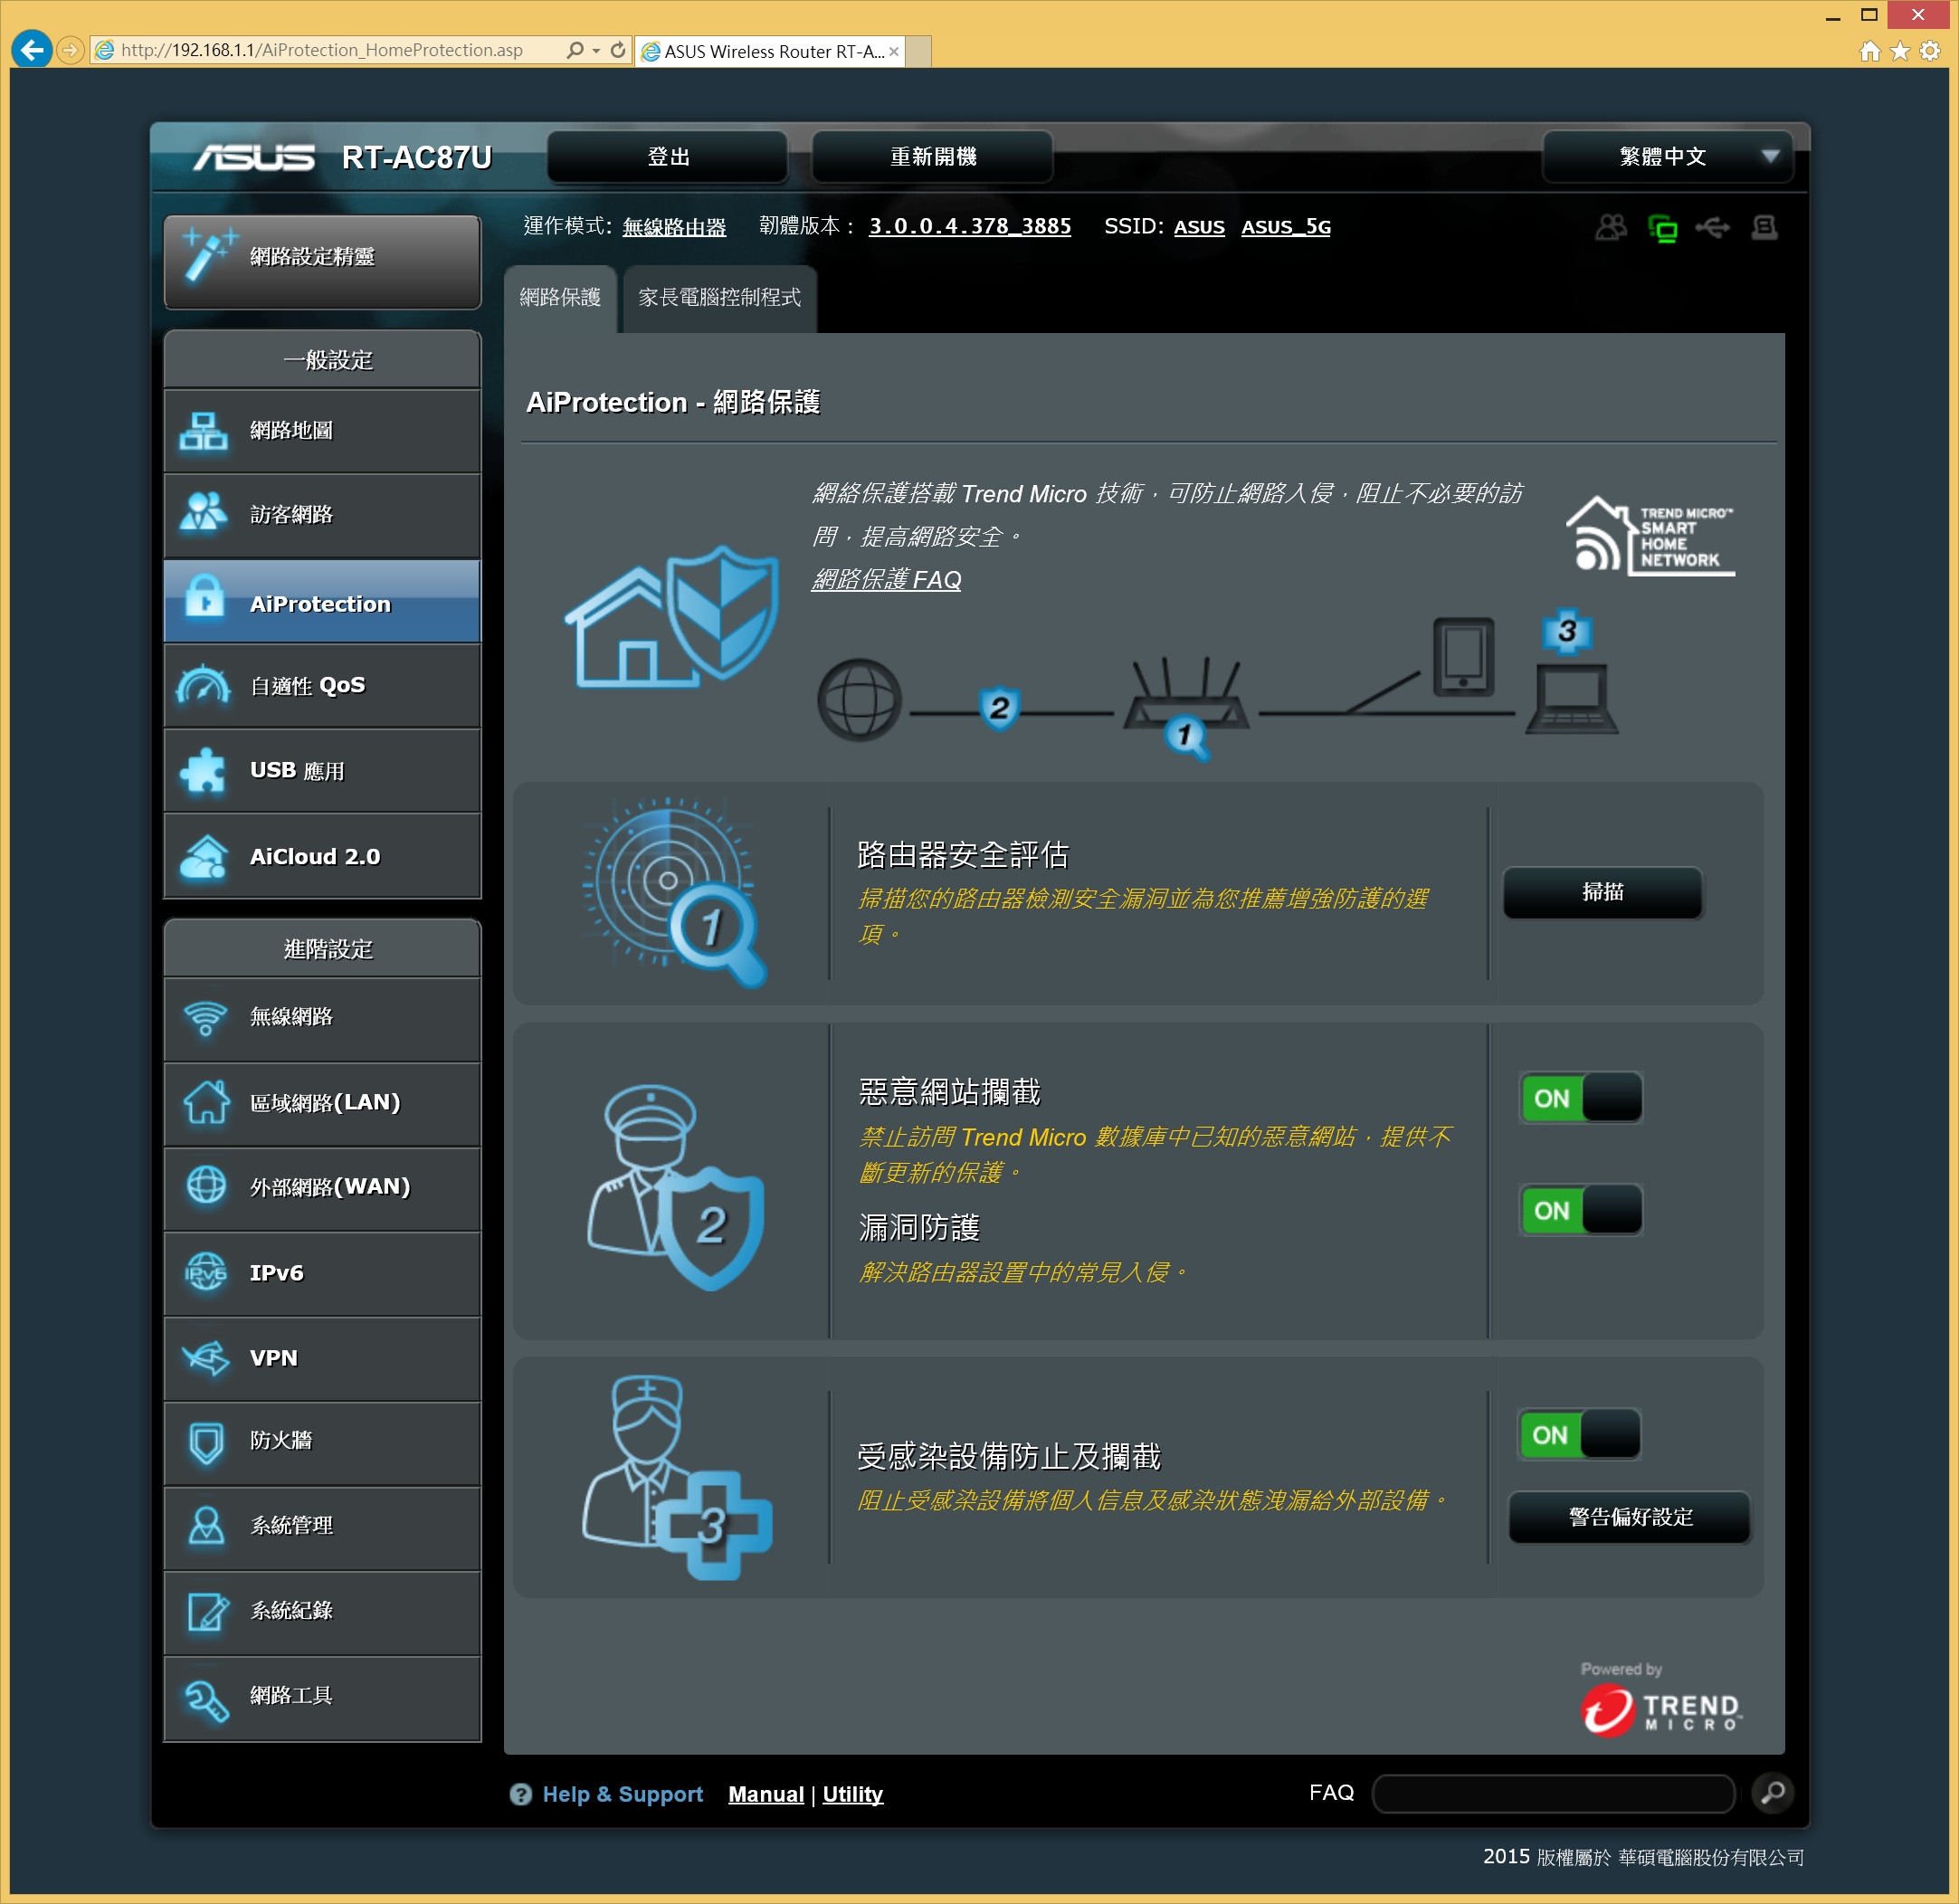The width and height of the screenshot is (1959, 1904).
Task: Open Network Tools (網路工具) page
Action: pyautogui.click(x=322, y=1697)
